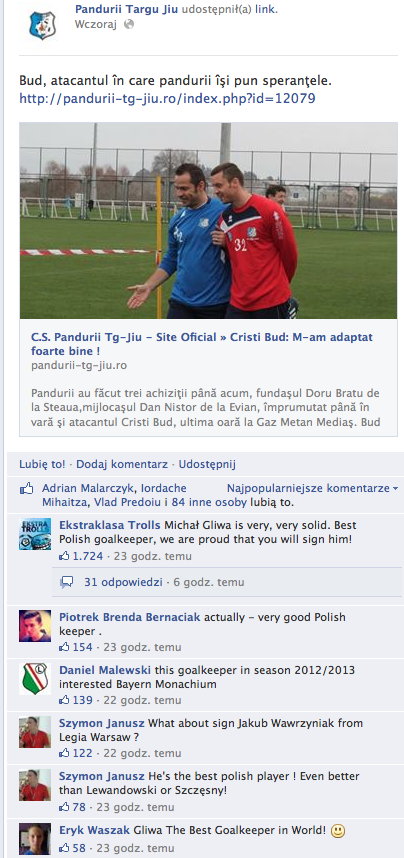Select Udostępnij action under the post

[207, 465]
